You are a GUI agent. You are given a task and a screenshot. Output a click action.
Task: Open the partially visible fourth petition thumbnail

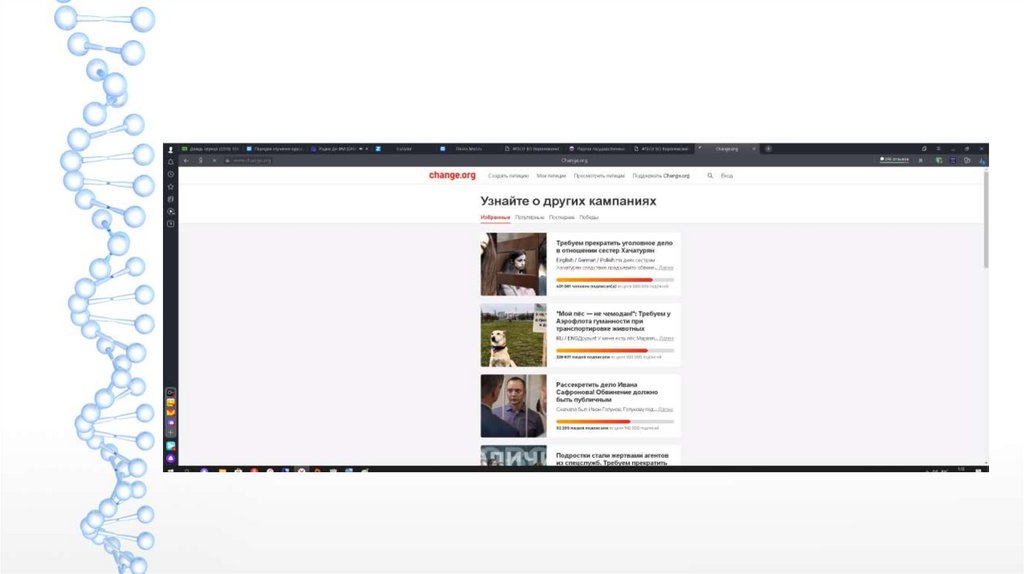513,455
